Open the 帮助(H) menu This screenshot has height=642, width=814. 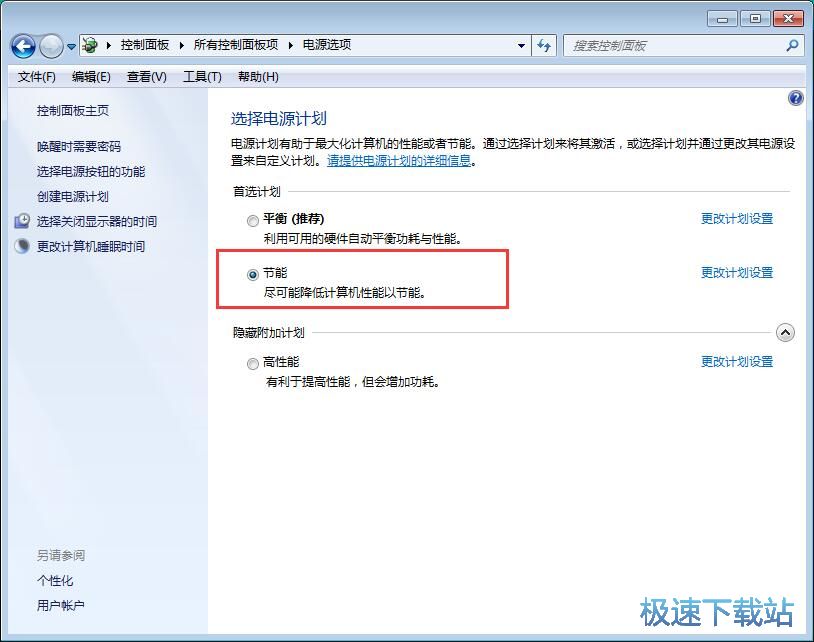(x=258, y=77)
